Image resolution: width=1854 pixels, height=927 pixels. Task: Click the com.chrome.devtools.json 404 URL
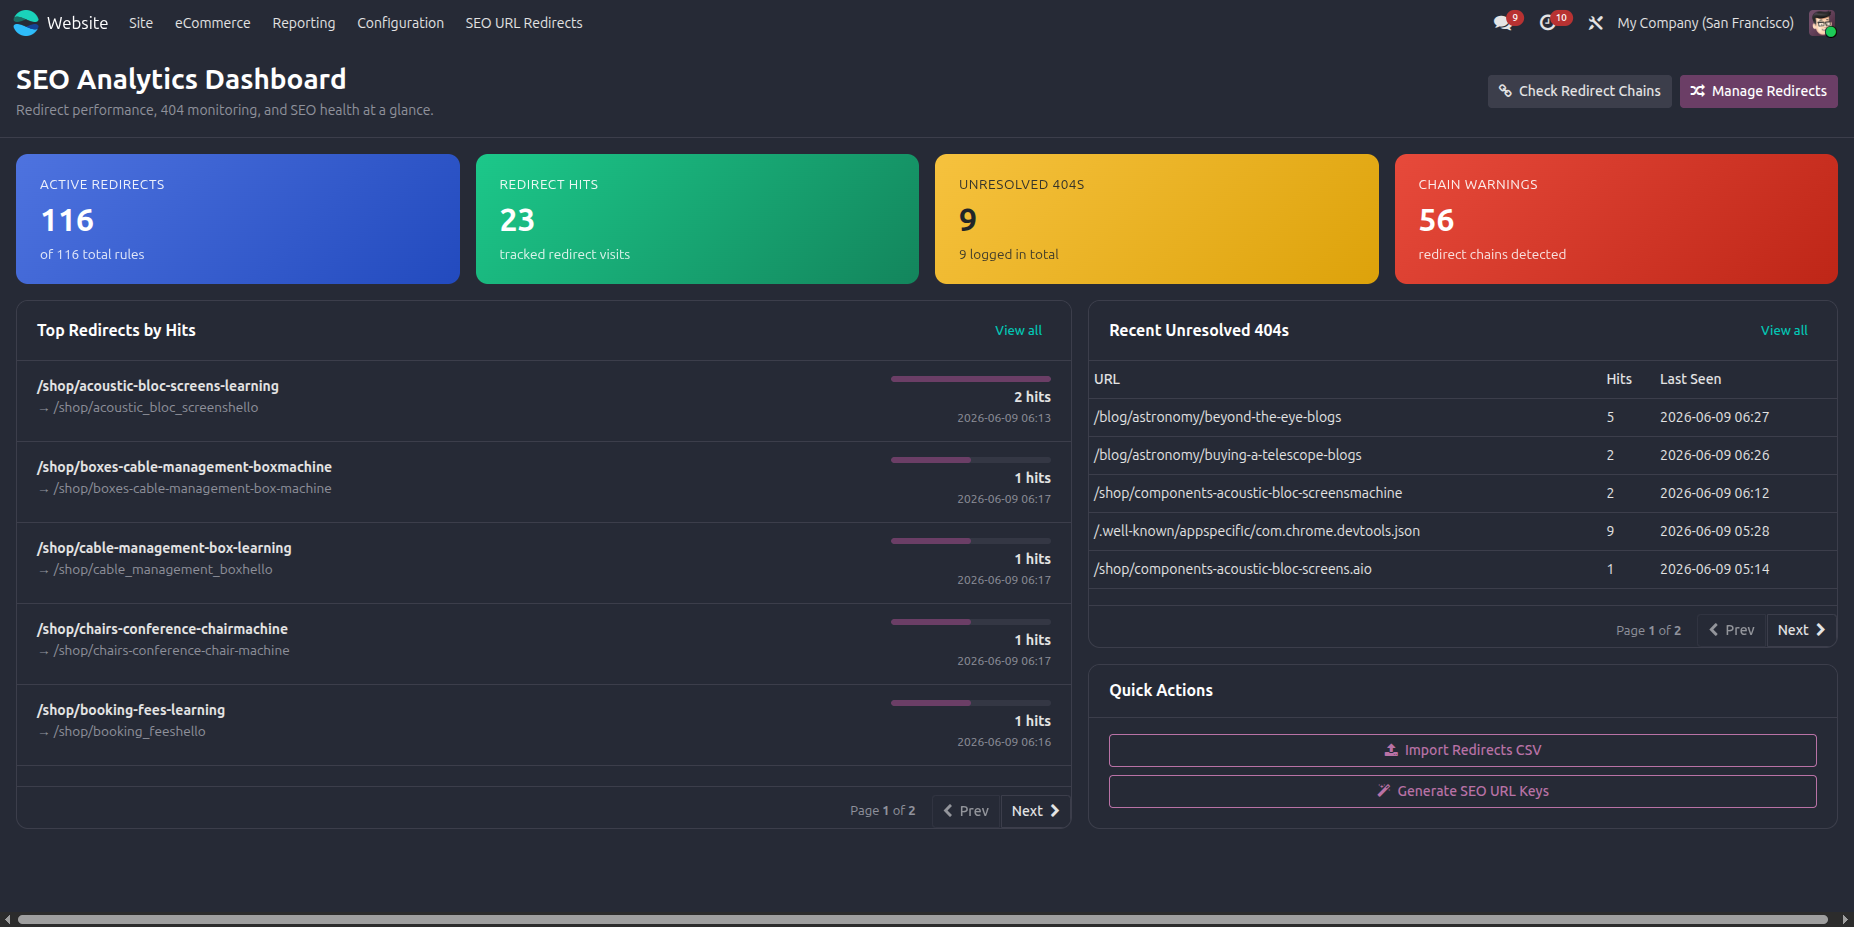(1257, 531)
